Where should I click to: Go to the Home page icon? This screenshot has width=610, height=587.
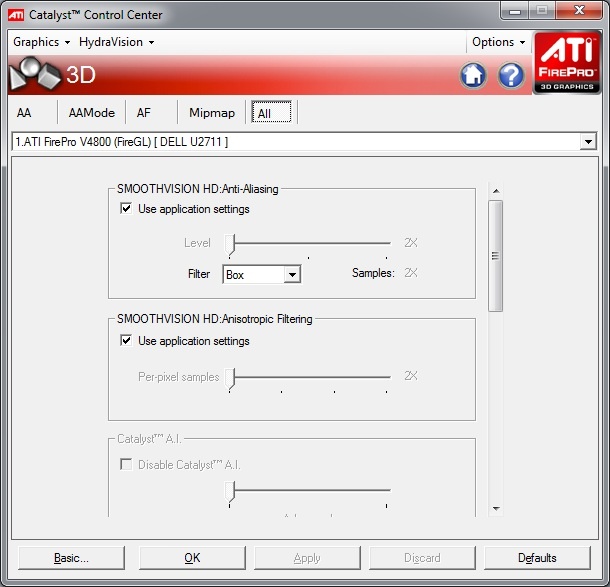pos(473,75)
